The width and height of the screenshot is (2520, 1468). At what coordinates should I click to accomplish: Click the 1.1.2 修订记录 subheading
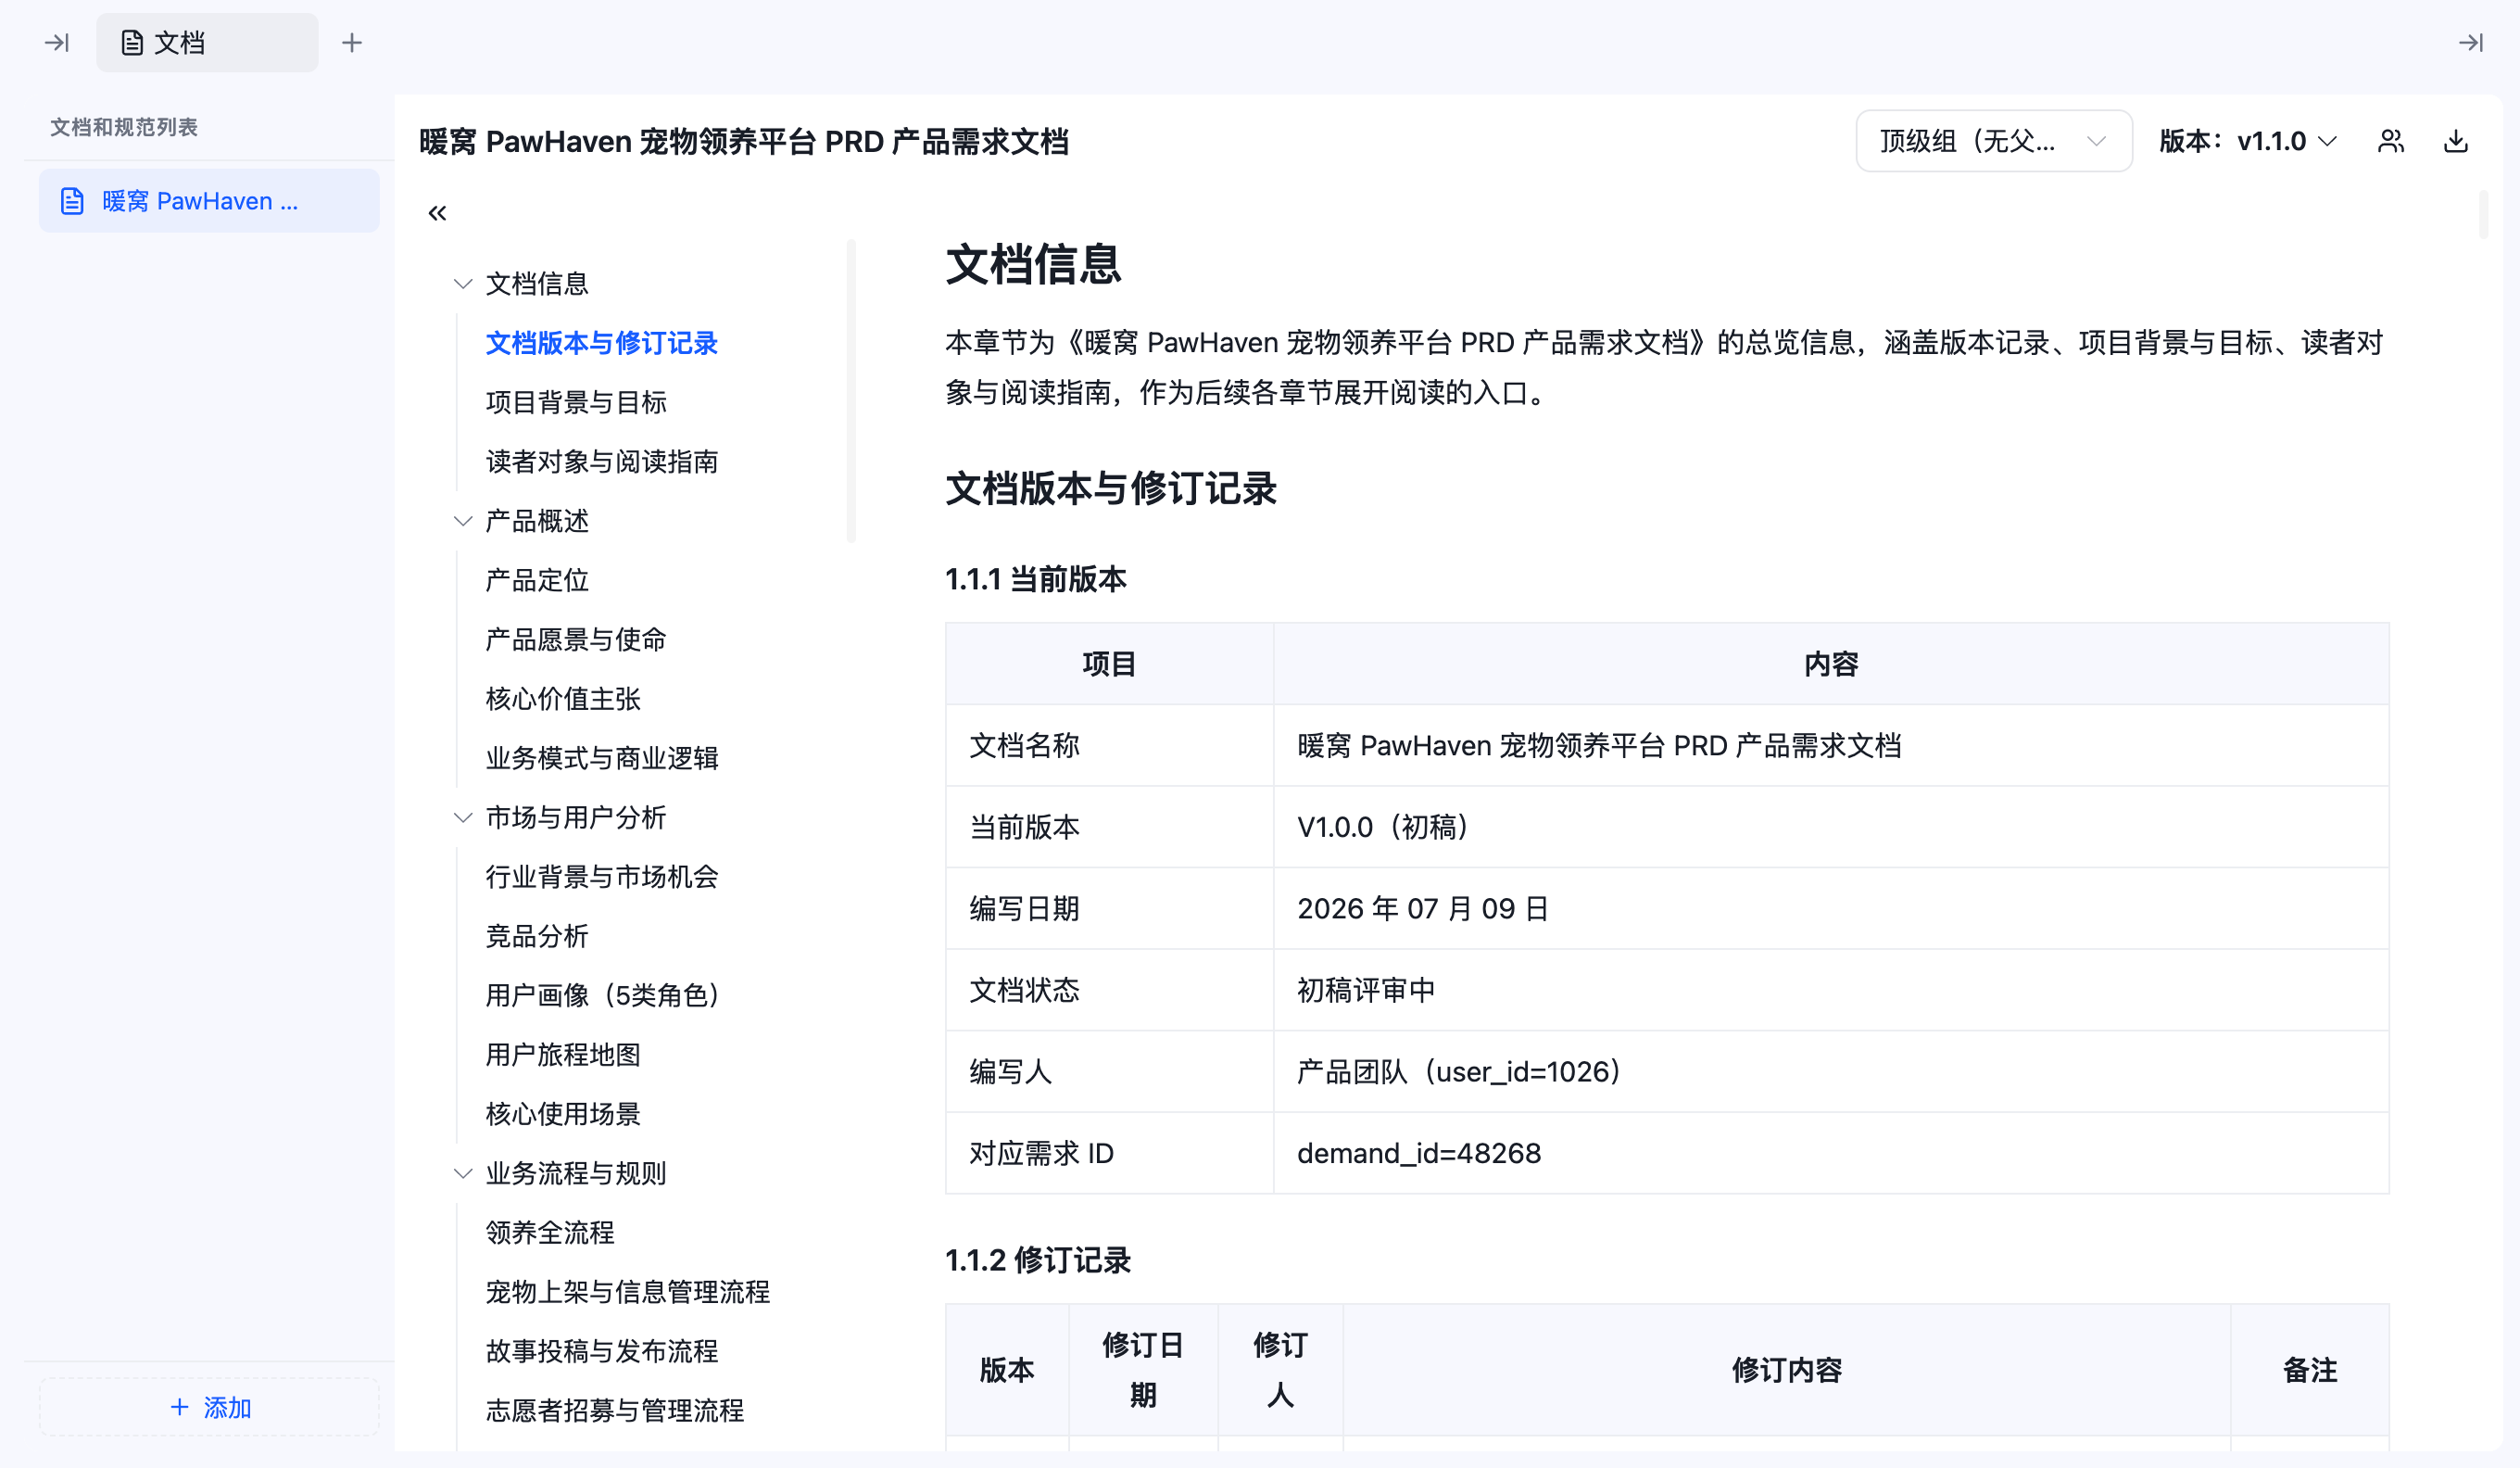pos(1038,1260)
